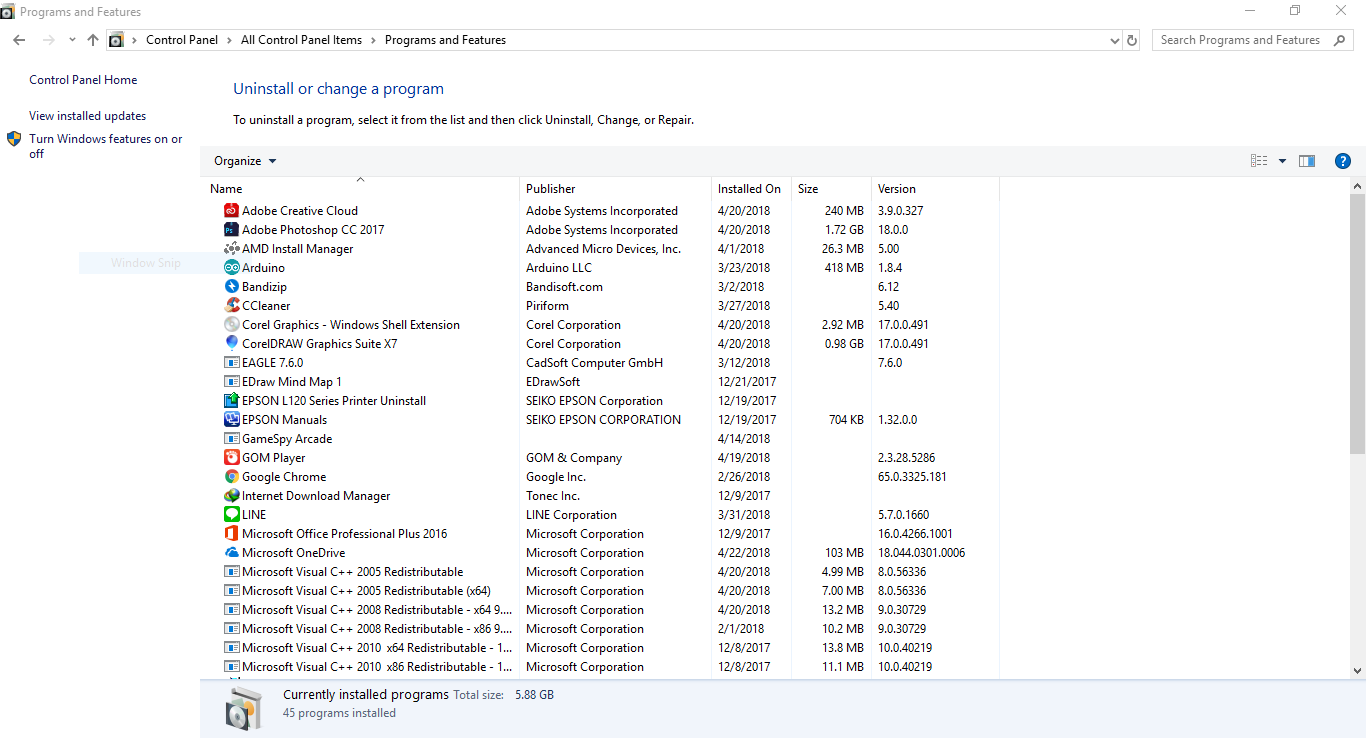Open the Organize dropdown menu
The width and height of the screenshot is (1366, 738).
[245, 161]
